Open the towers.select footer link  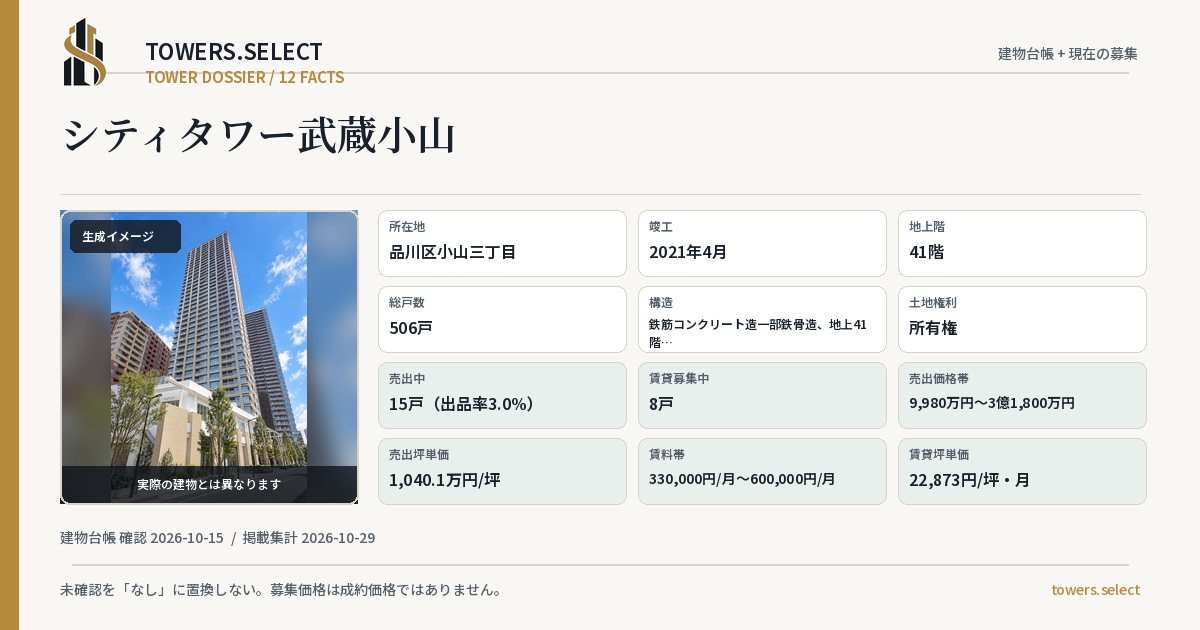coord(1095,590)
